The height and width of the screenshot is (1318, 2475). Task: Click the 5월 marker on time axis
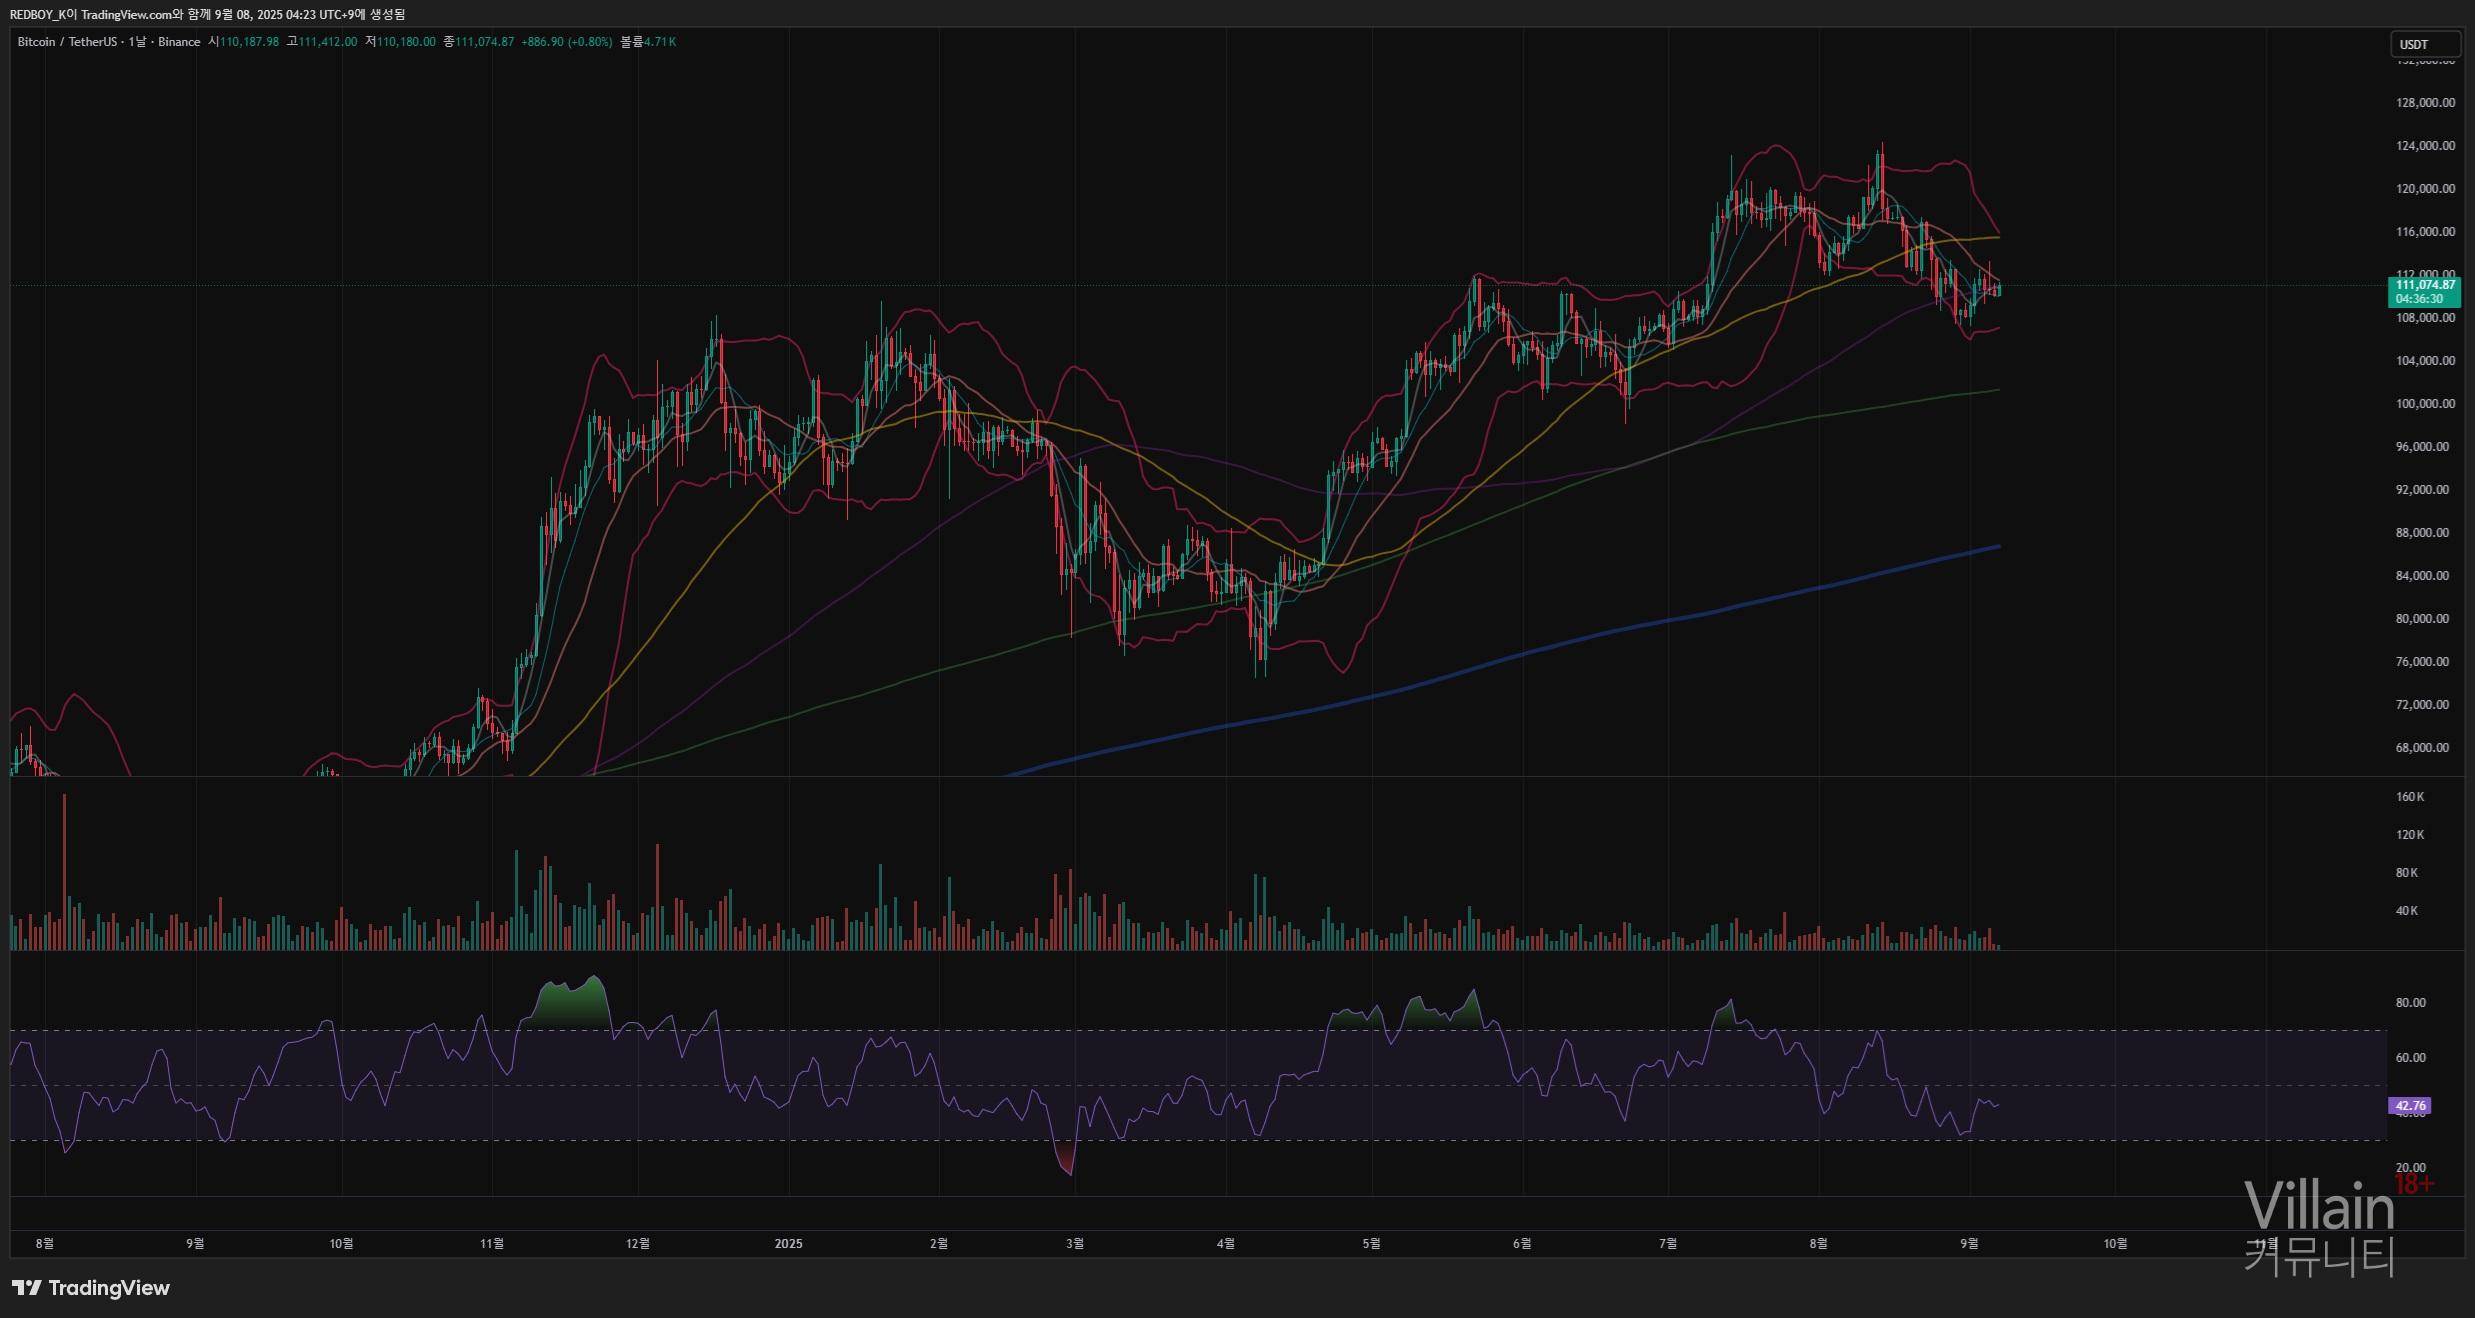click(1371, 1243)
